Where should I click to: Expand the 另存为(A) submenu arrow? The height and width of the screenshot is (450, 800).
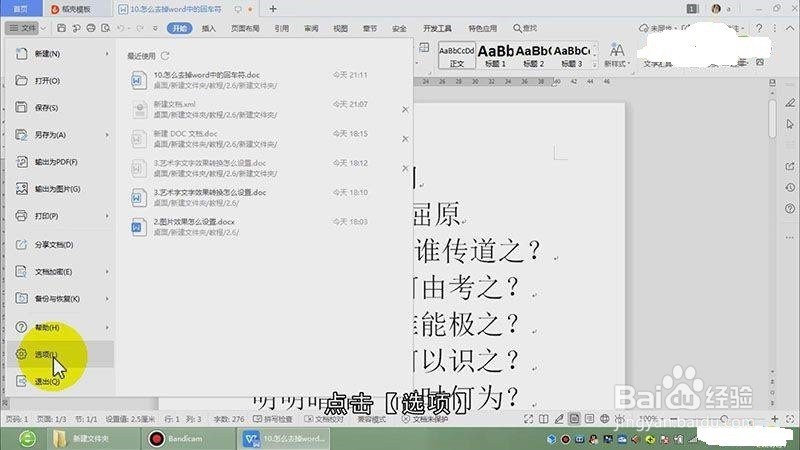pos(107,135)
